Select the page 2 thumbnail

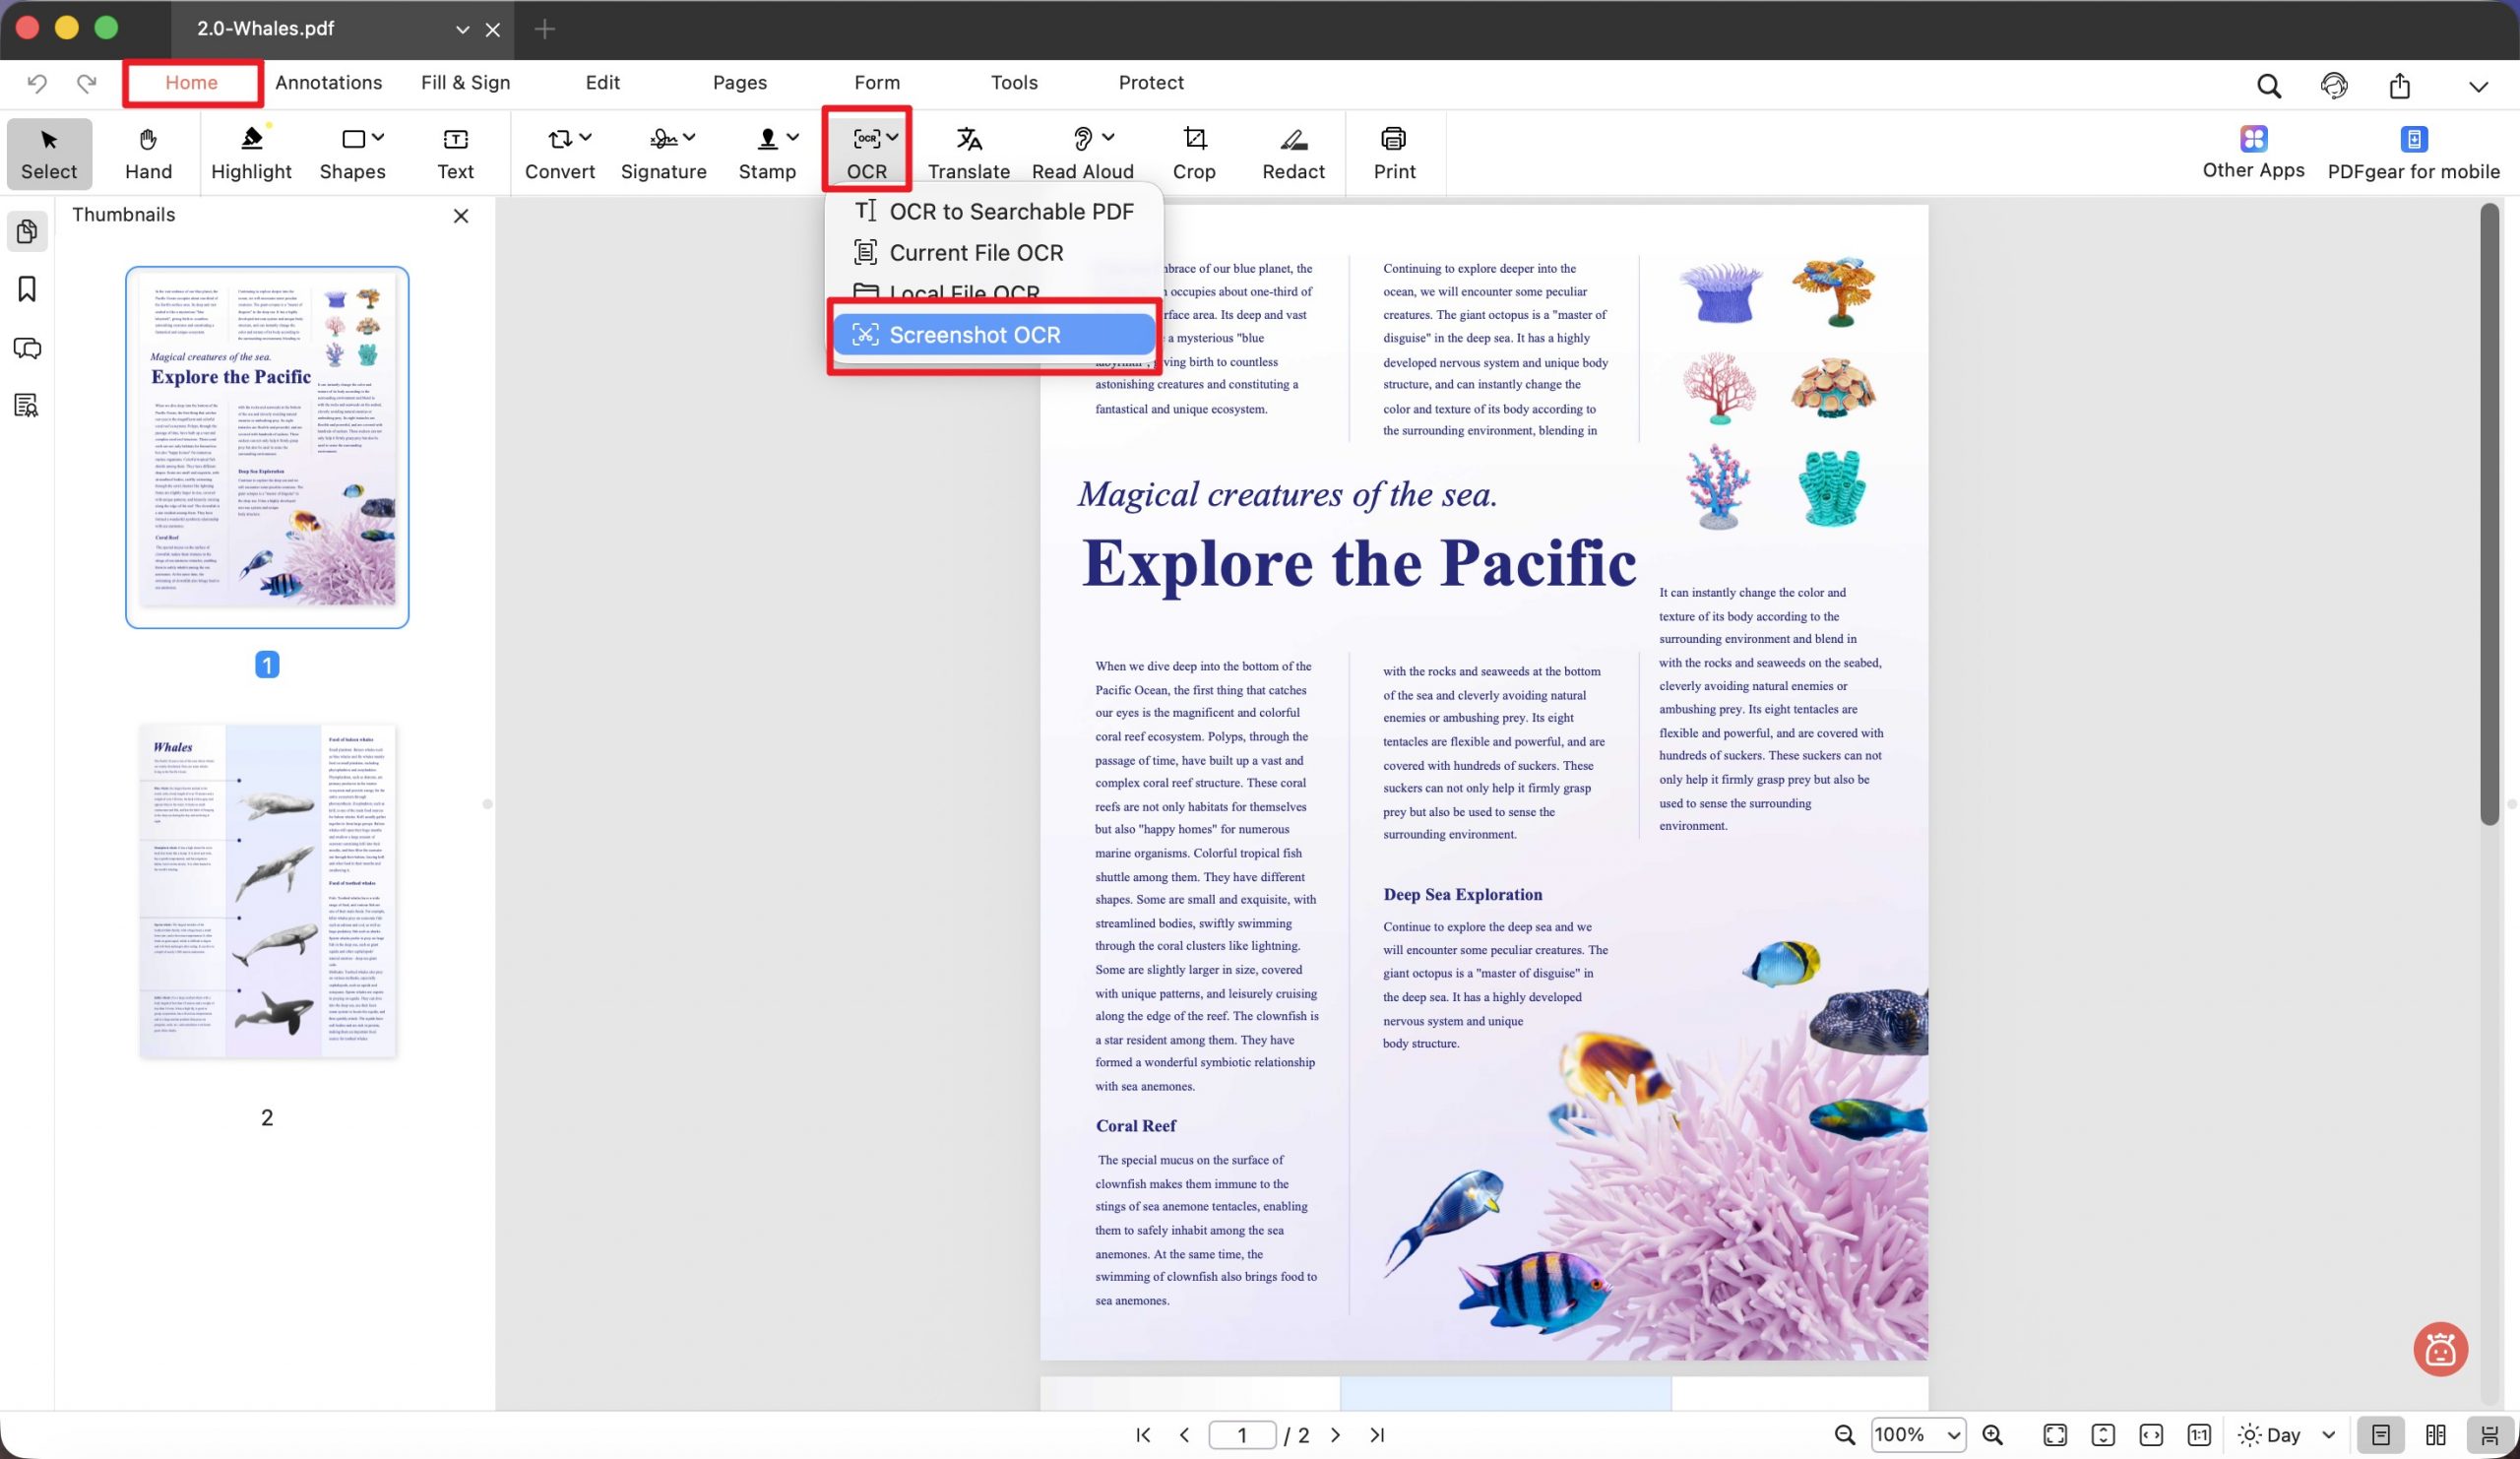(x=267, y=891)
